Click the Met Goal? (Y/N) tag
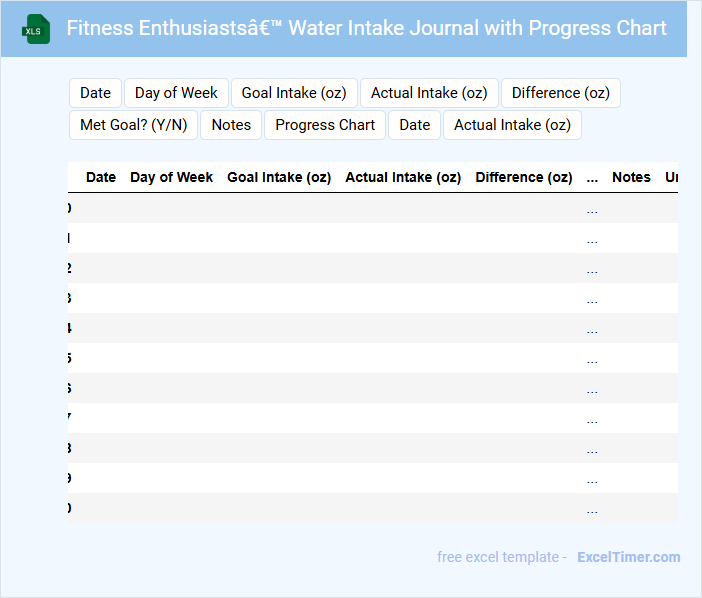Viewport: 702px width, 598px height. click(133, 125)
